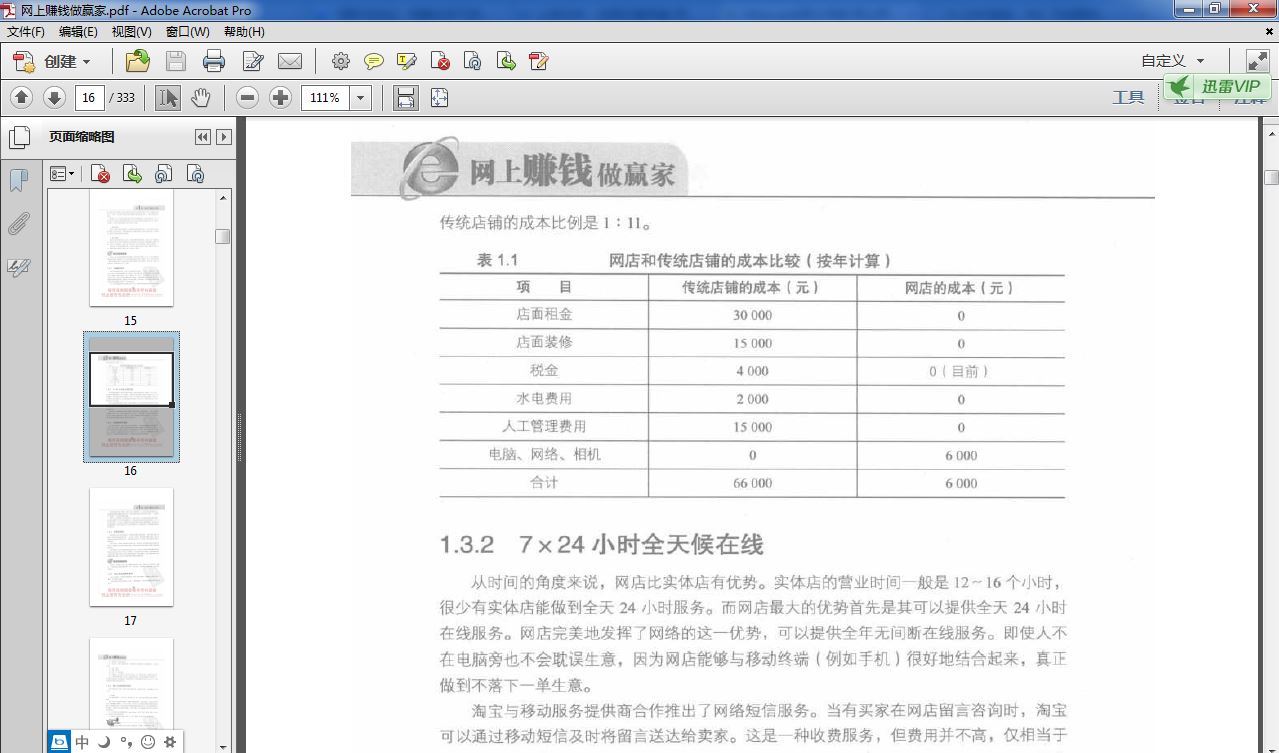1279x753 pixels.
Task: Click the Edit PDF page icon in toolbar
Action: (x=539, y=61)
